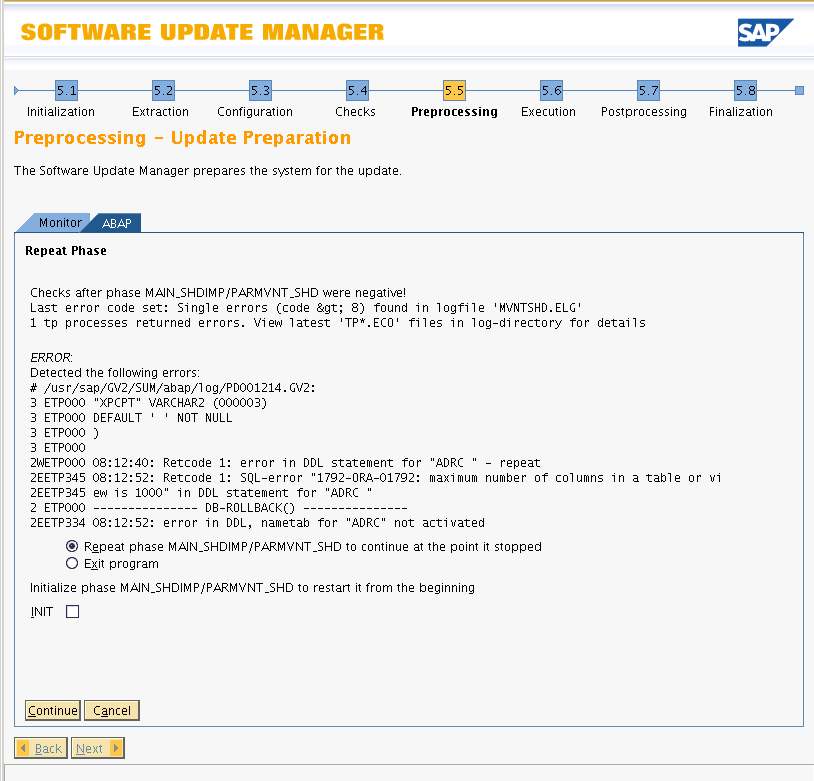Click the INIT checkbox label
Viewport: 814px width, 781px height.
click(42, 612)
